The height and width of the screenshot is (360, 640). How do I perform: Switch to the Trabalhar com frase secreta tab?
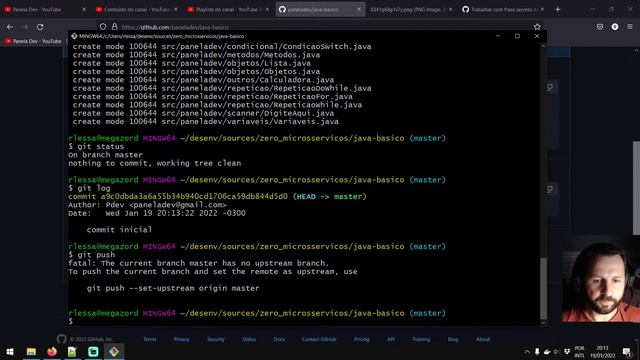coord(502,9)
